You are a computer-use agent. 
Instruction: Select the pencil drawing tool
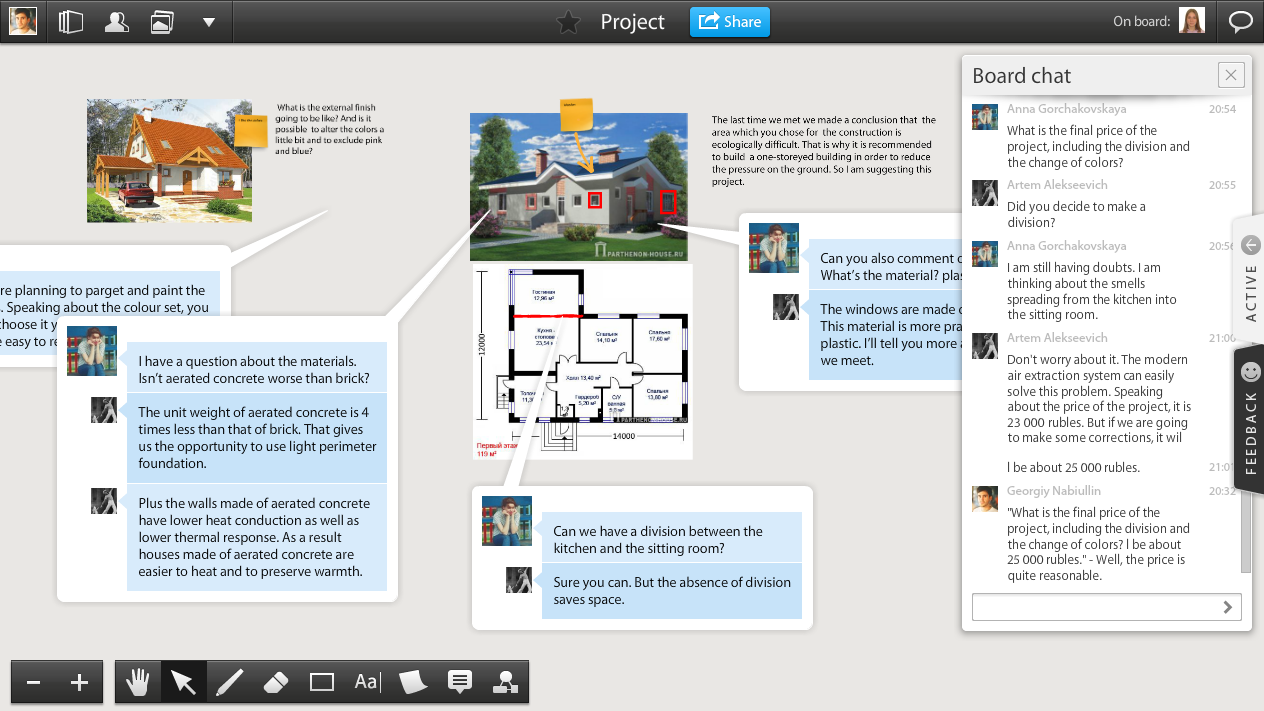pos(229,682)
